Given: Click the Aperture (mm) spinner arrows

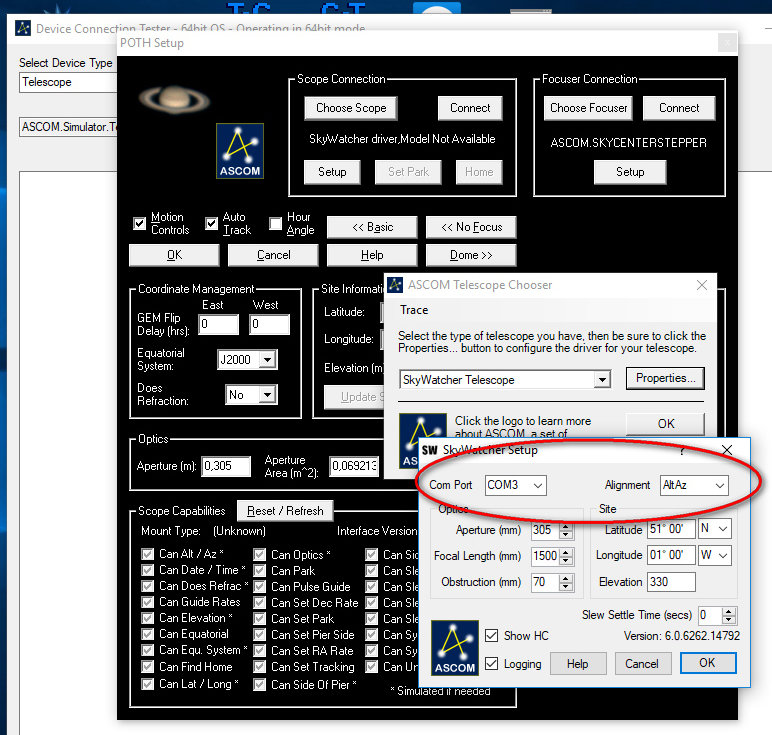Looking at the screenshot, I should [566, 530].
